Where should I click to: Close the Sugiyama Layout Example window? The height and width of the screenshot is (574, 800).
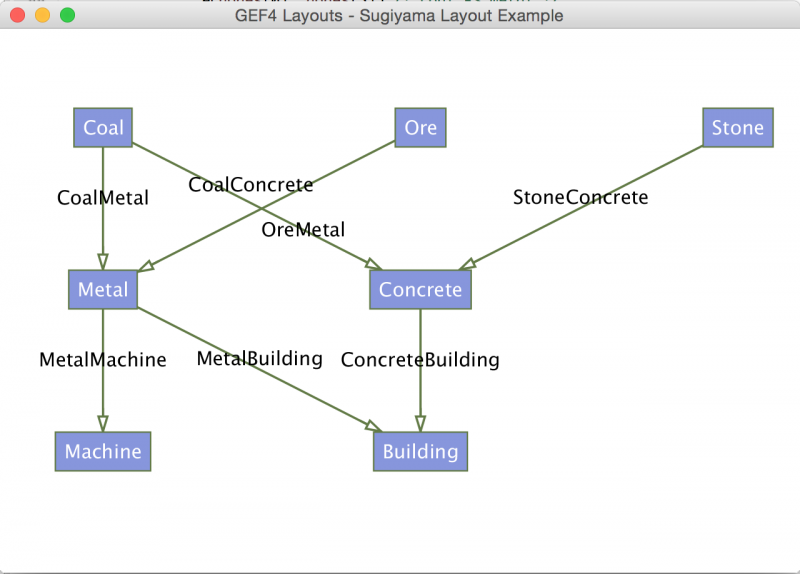(17, 15)
